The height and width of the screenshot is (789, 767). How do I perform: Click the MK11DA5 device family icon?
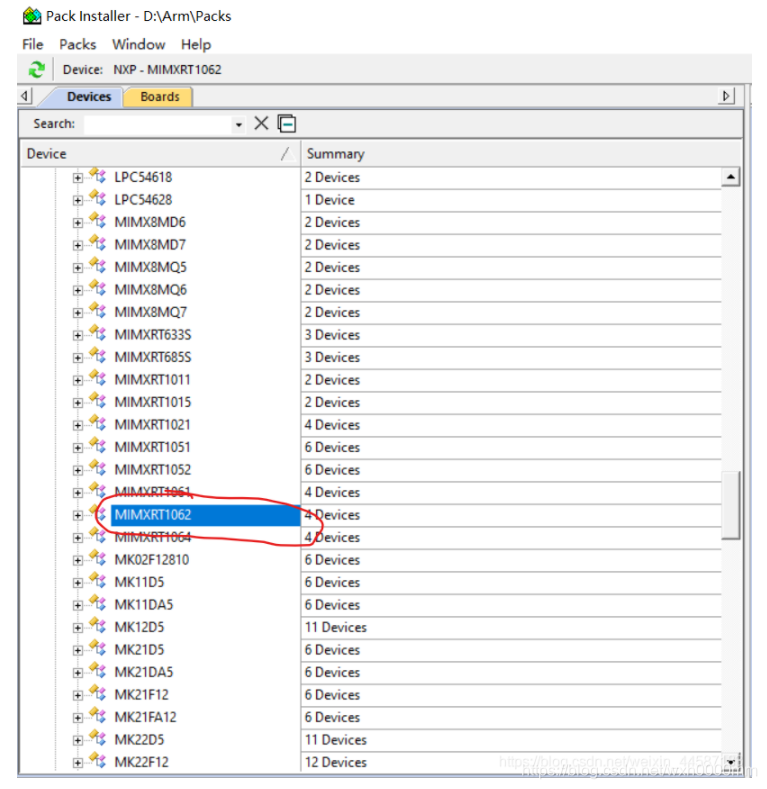coord(98,603)
